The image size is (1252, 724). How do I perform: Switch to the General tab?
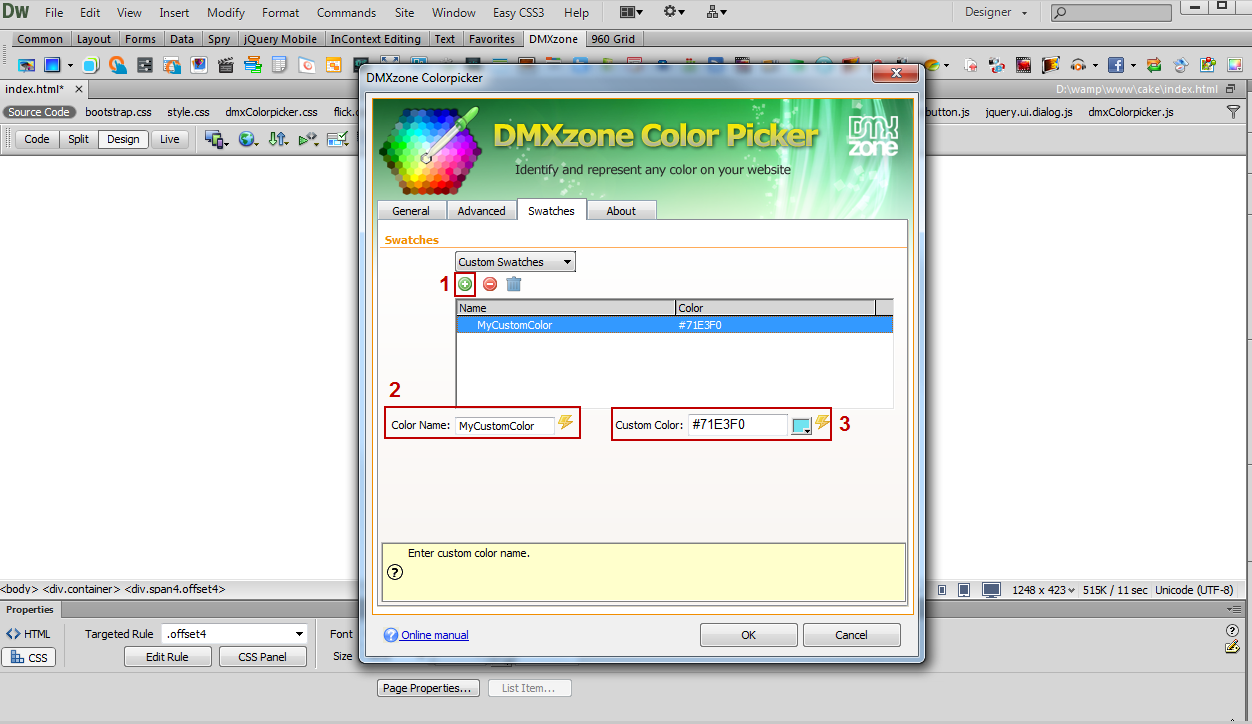[x=411, y=211]
